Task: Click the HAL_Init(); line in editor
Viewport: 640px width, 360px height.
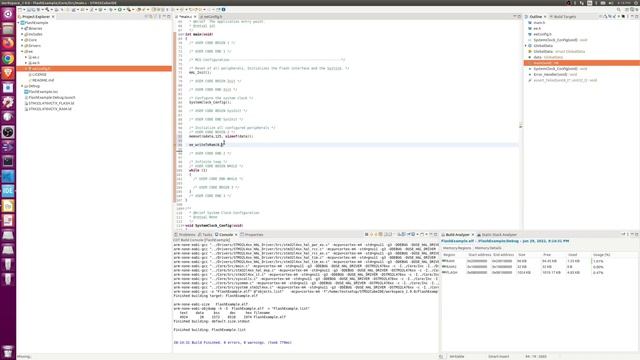Action: click(x=200, y=73)
